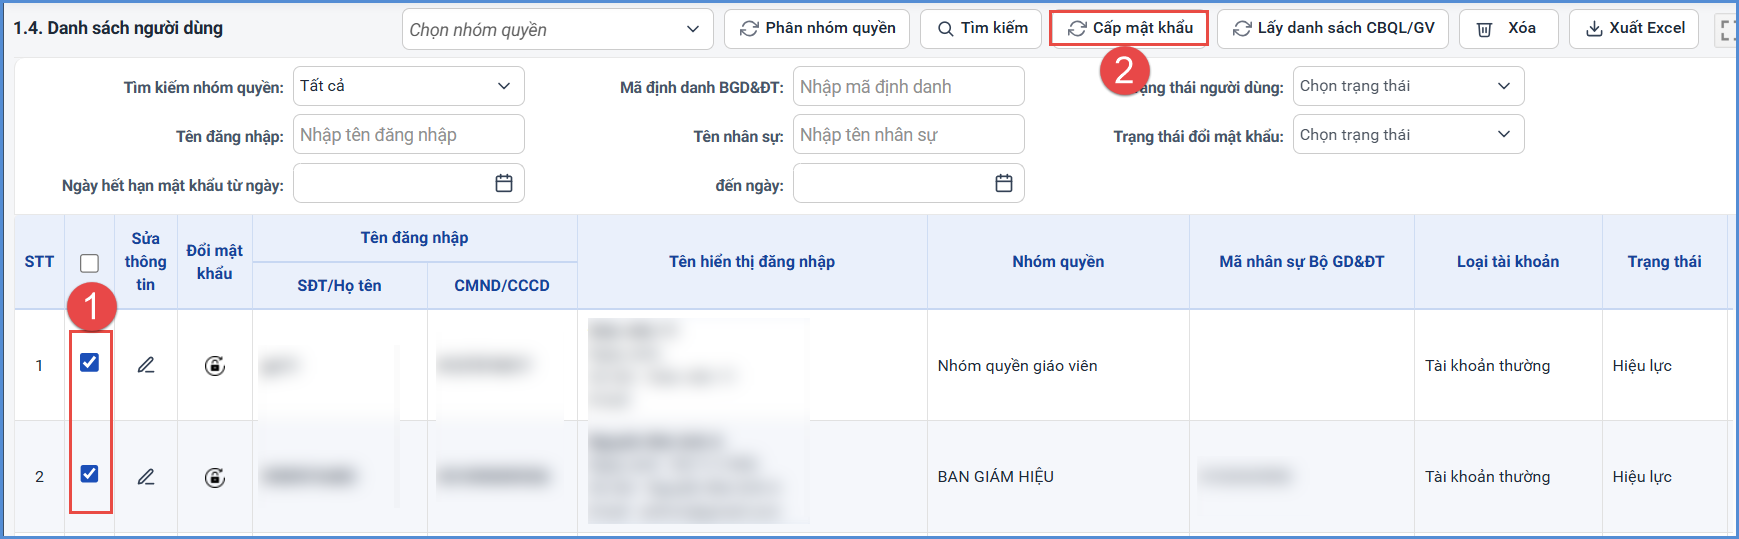Focus 'Nhập mã định danh' input field

909,86
